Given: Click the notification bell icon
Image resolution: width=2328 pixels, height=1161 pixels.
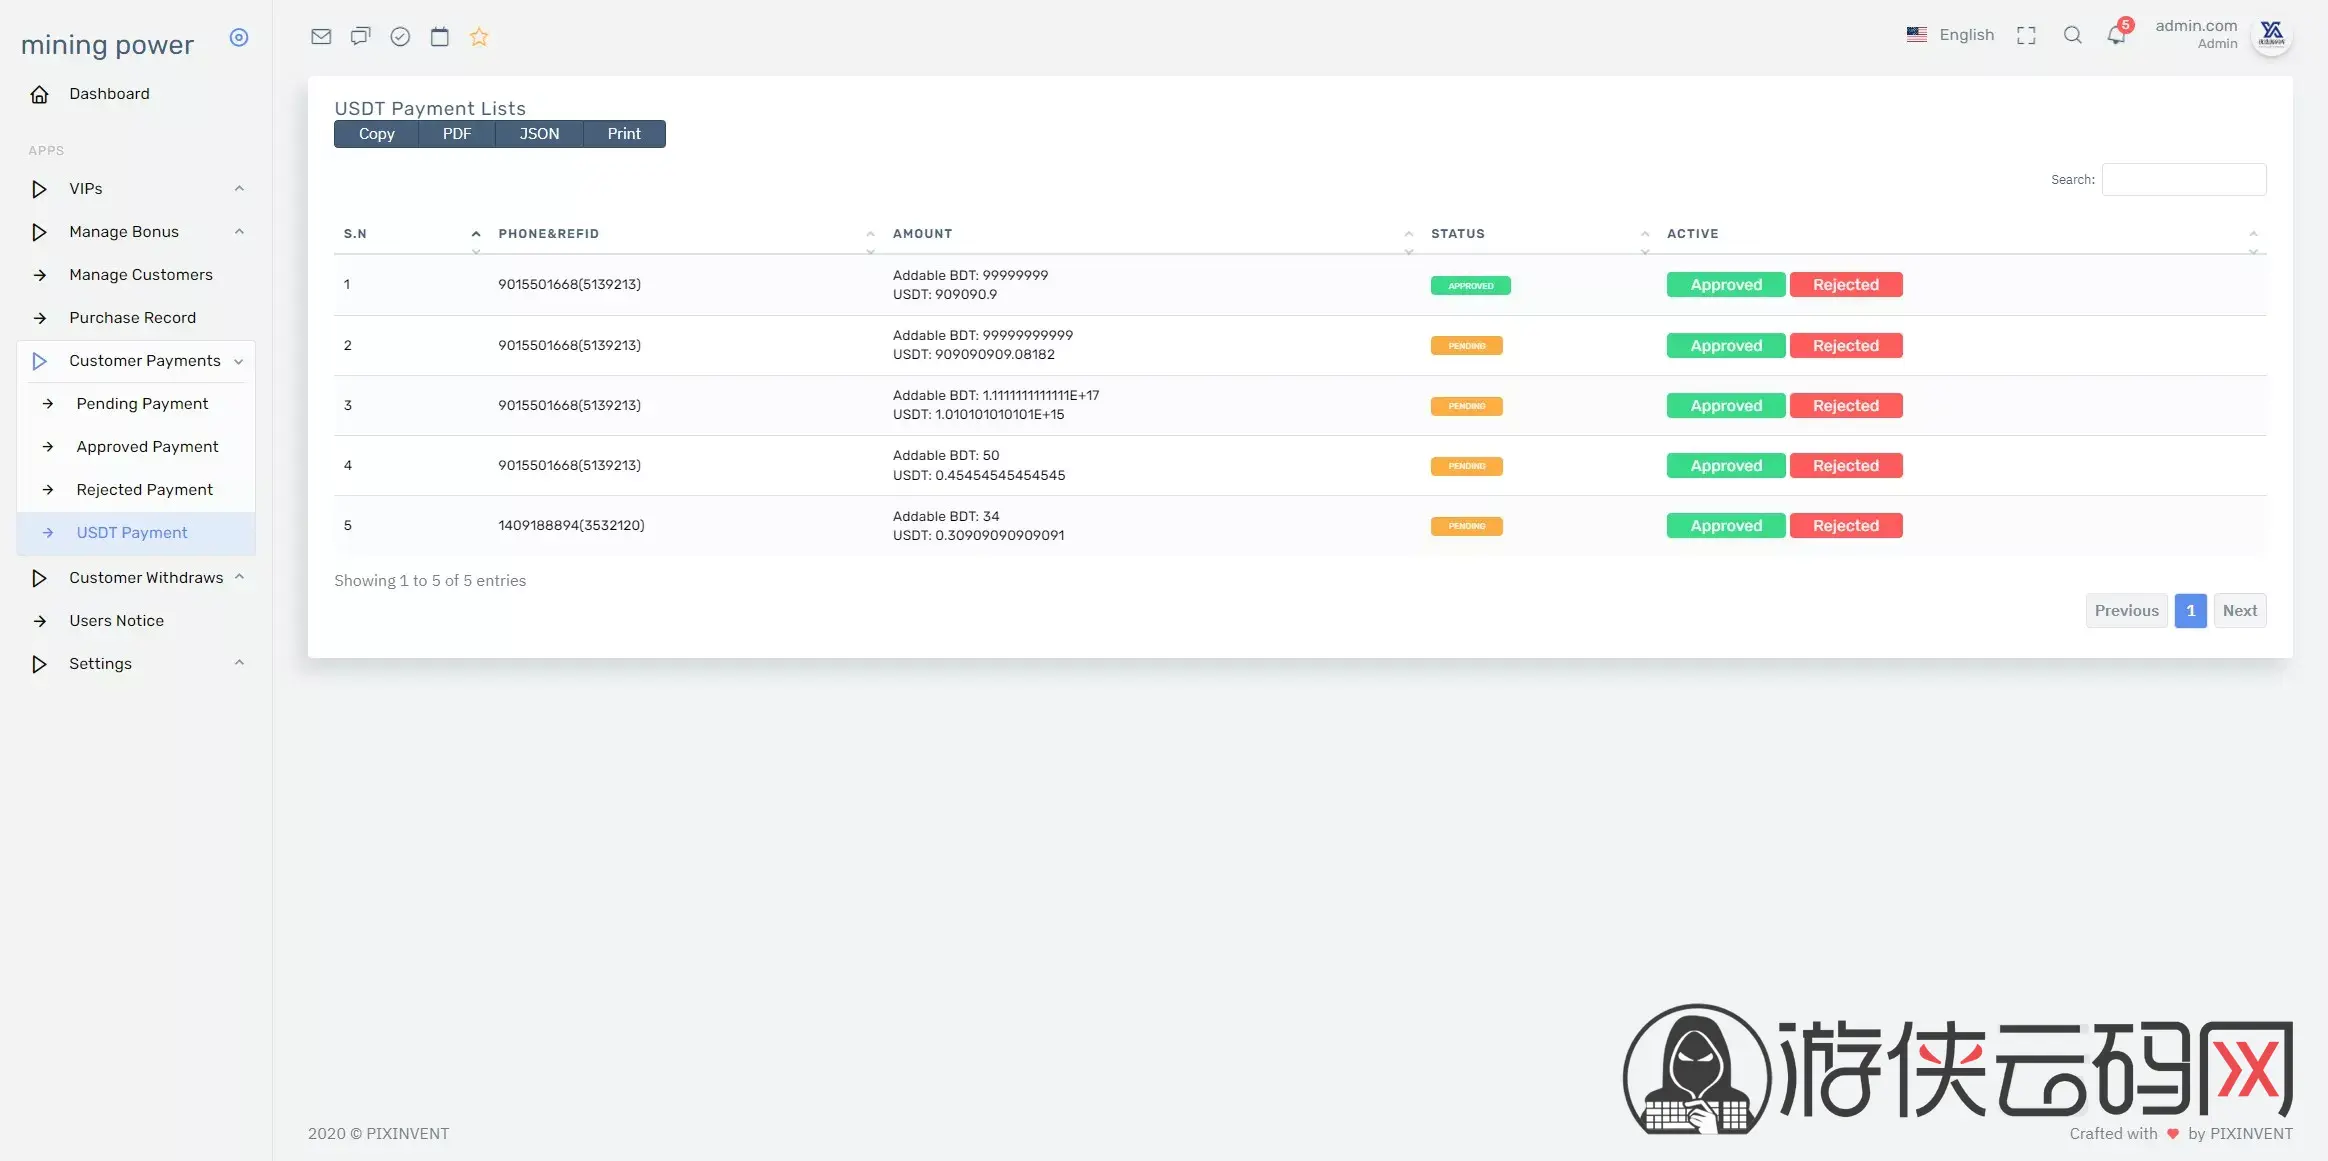Looking at the screenshot, I should pos(2116,36).
